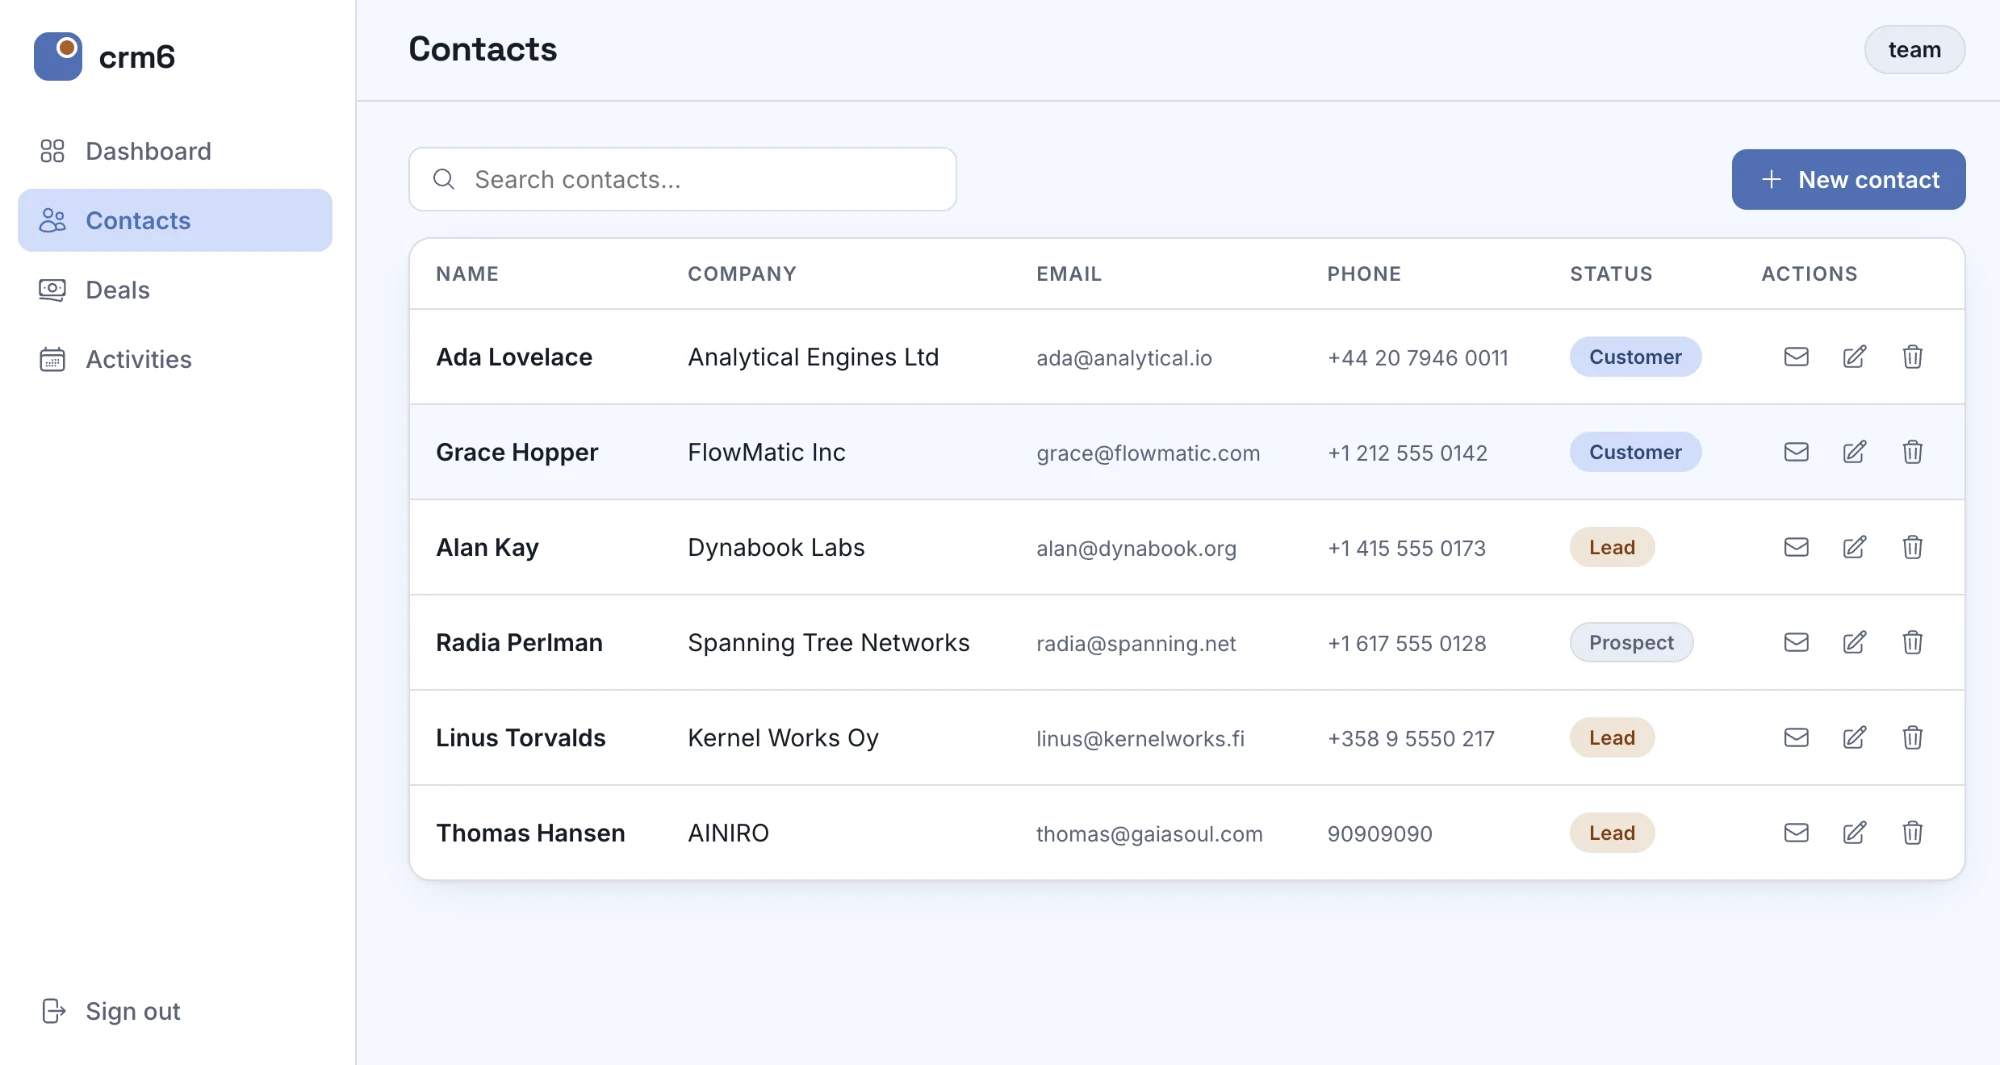2000x1065 pixels.
Task: Focus the Search contacts field
Action: tap(682, 179)
